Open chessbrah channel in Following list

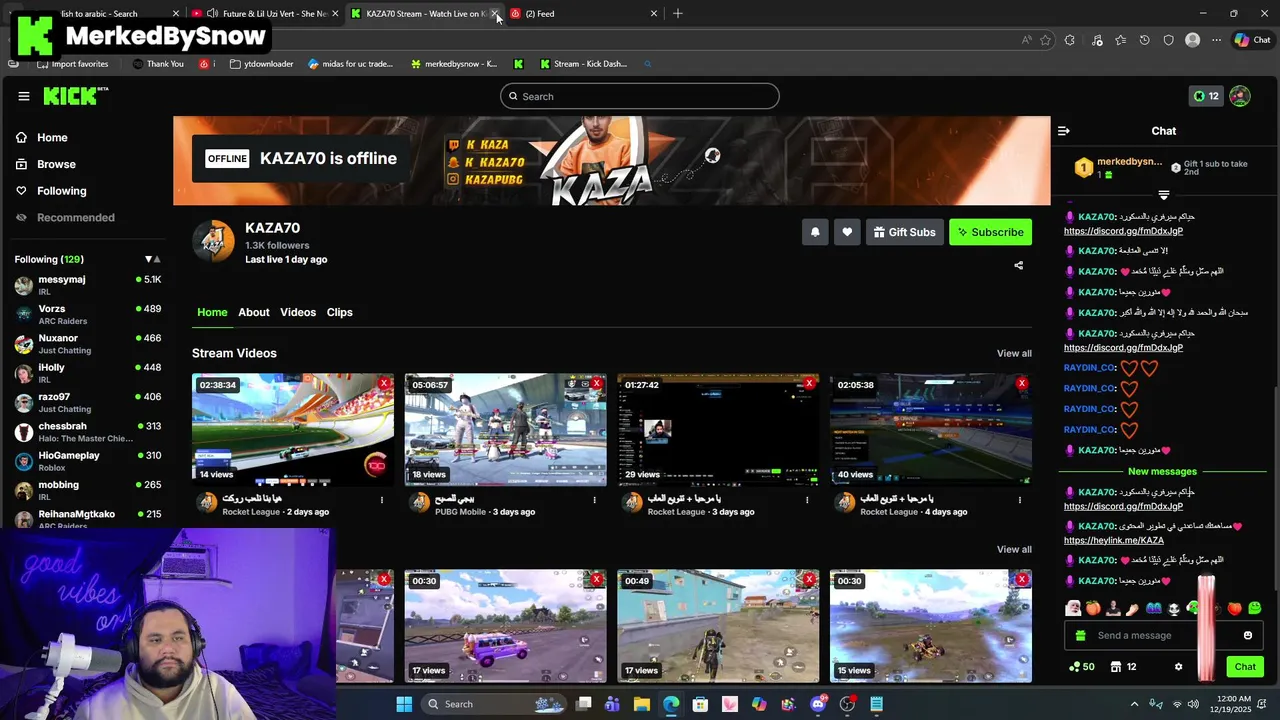click(88, 432)
